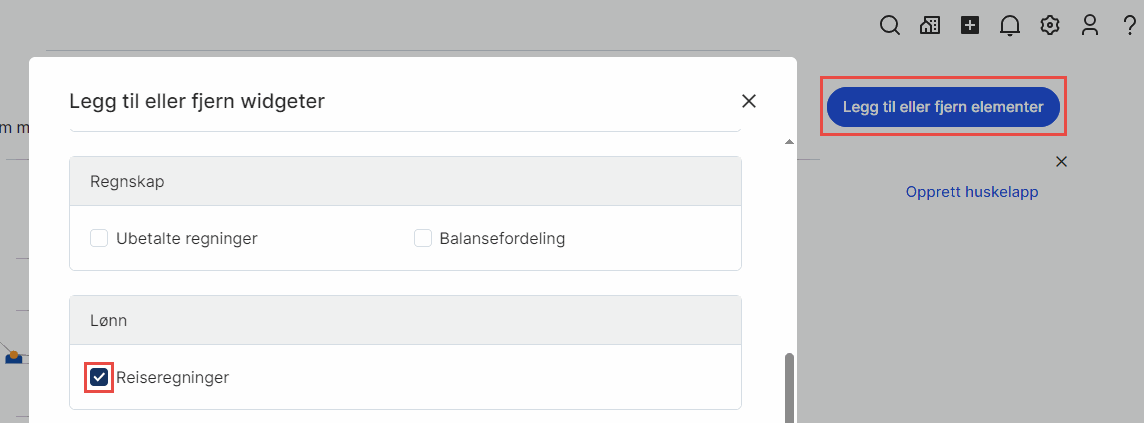Click the blue data point marker on chart
The height and width of the screenshot is (423, 1144).
13,356
